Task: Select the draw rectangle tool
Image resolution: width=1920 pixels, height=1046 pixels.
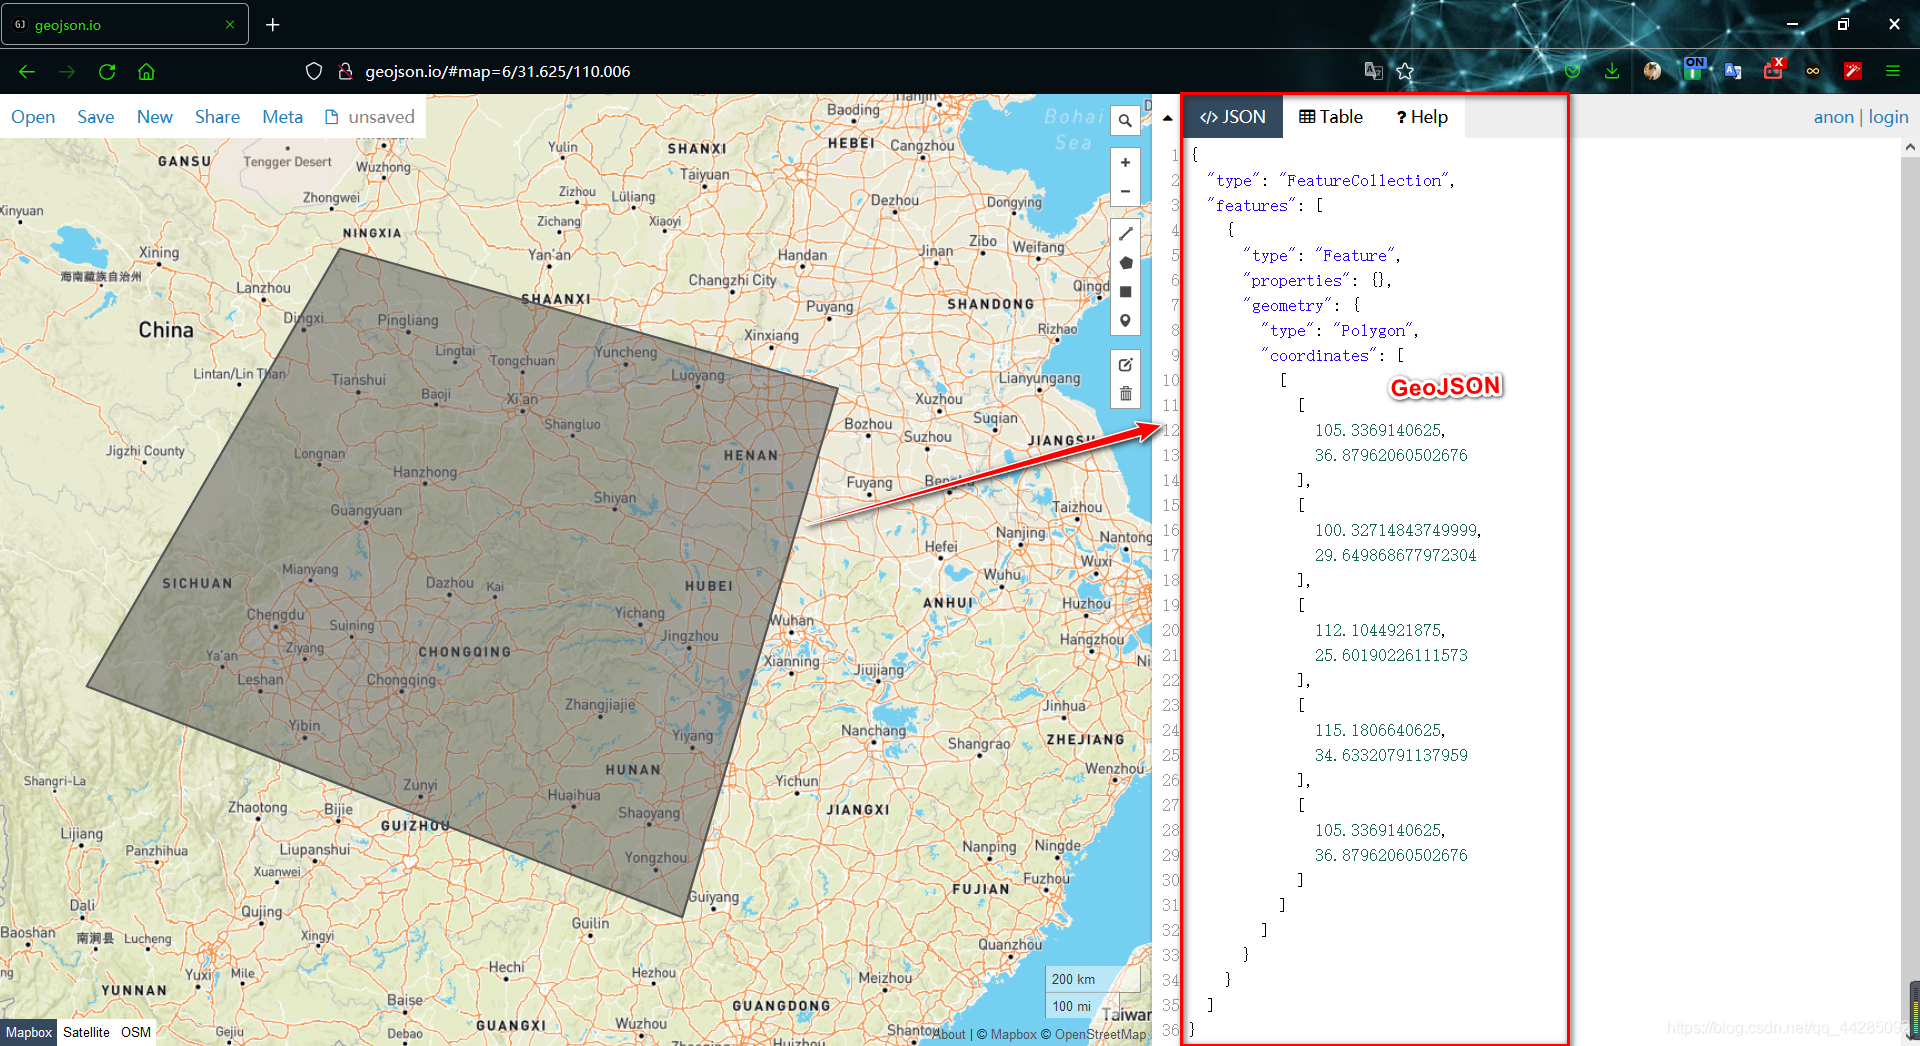Action: click(1125, 291)
